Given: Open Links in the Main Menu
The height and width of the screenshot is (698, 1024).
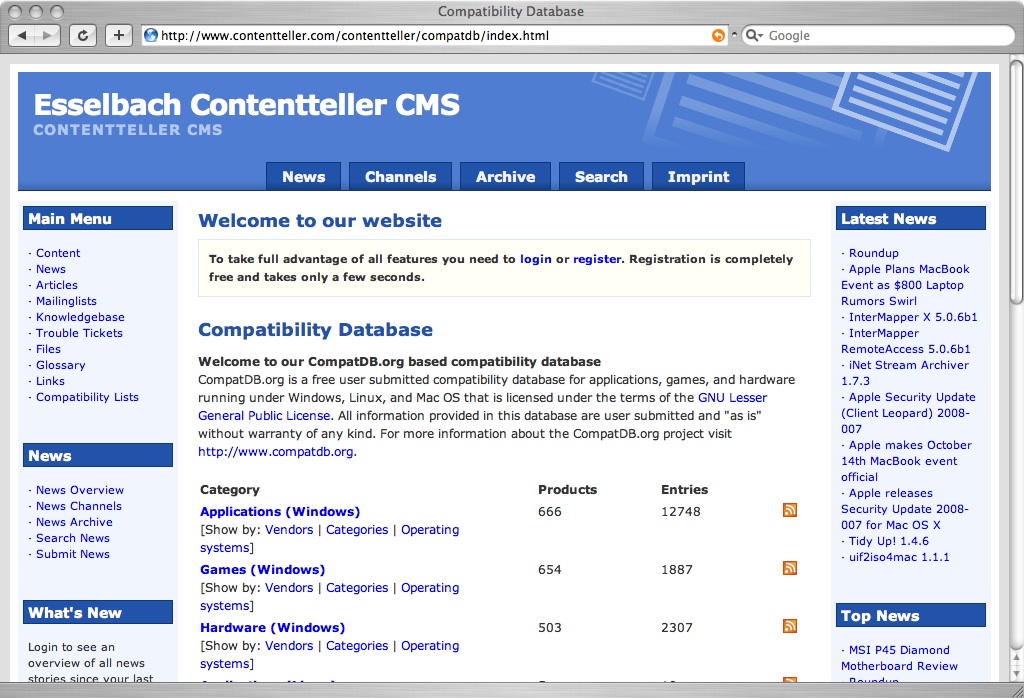Looking at the screenshot, I should 50,381.
